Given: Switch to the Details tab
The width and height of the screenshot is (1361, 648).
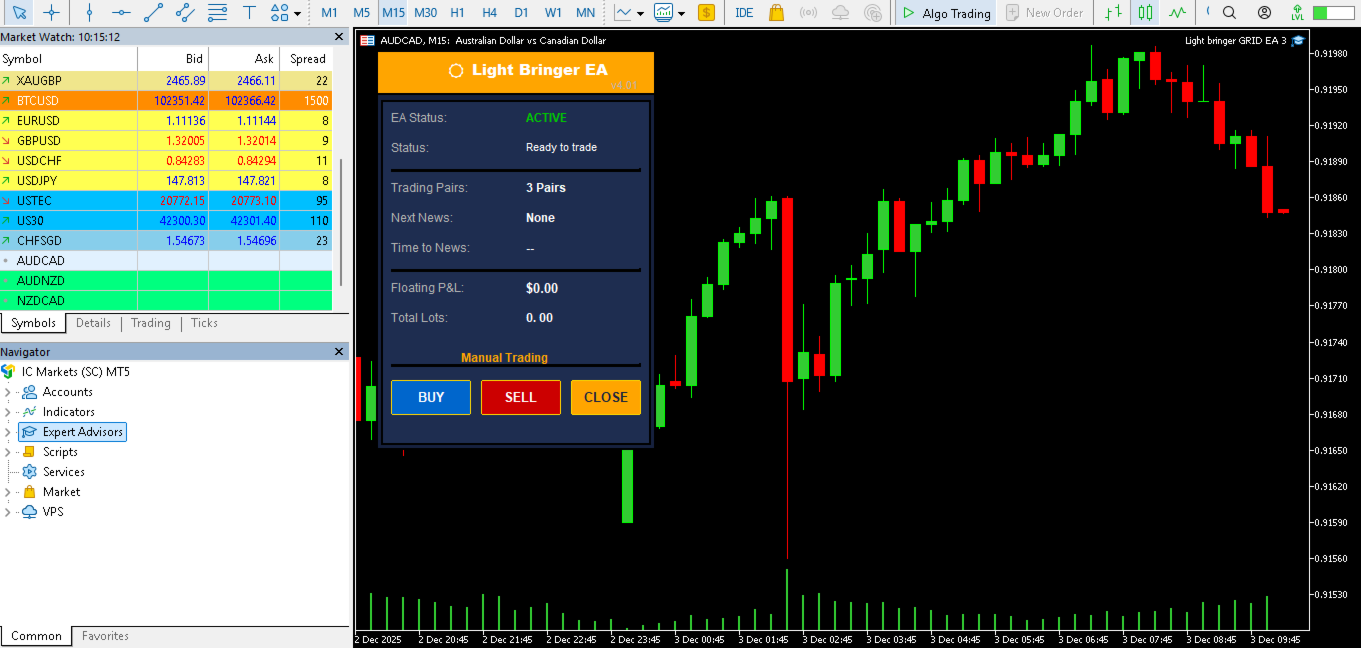Looking at the screenshot, I should pyautogui.click(x=93, y=323).
